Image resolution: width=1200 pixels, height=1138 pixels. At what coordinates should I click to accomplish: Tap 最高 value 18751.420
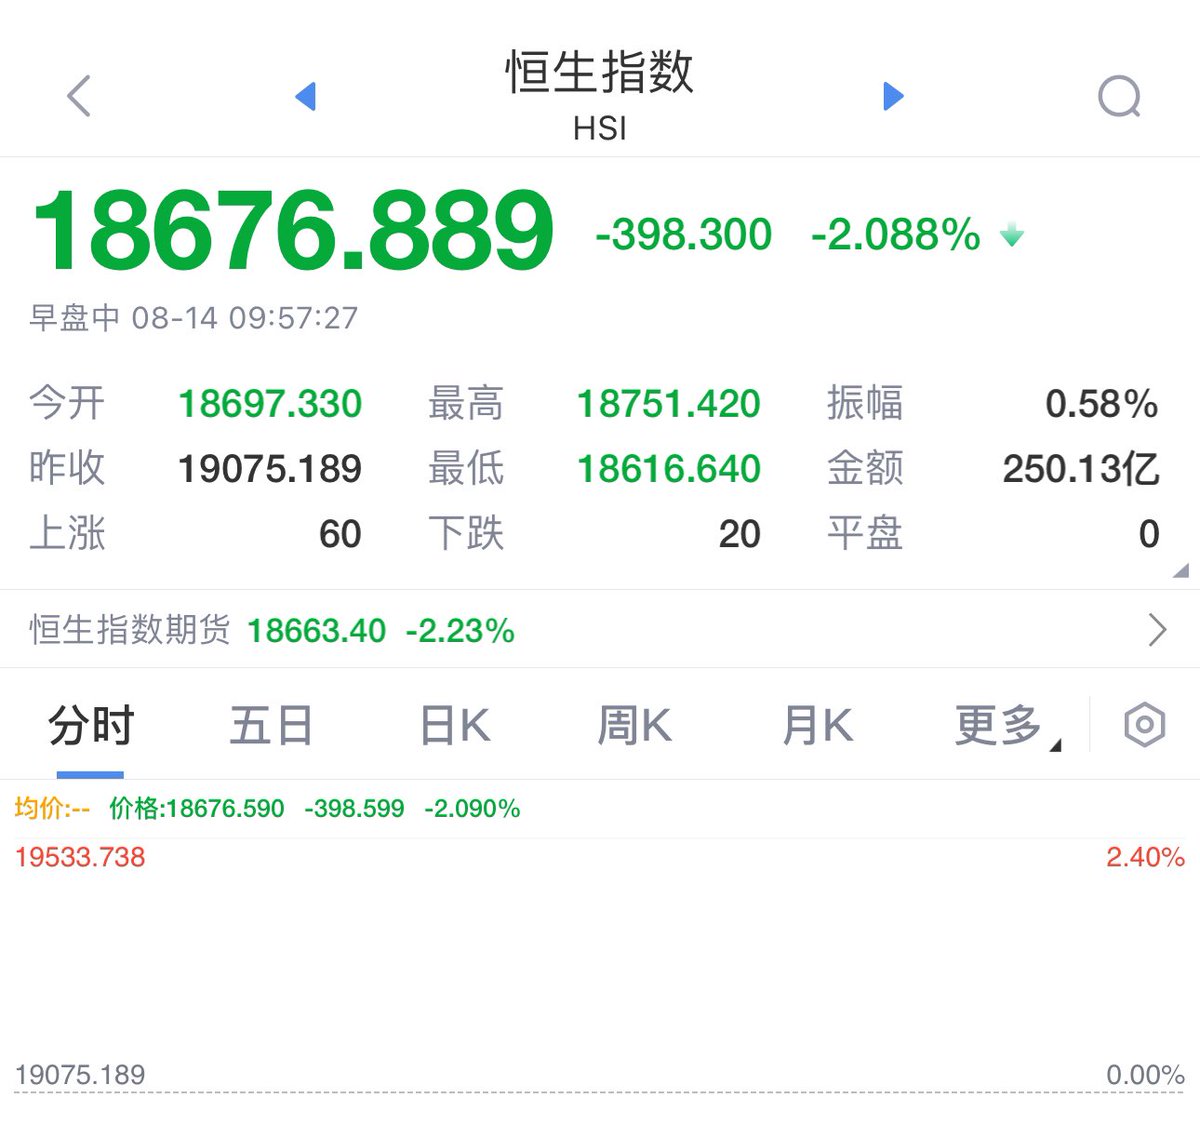click(x=669, y=404)
